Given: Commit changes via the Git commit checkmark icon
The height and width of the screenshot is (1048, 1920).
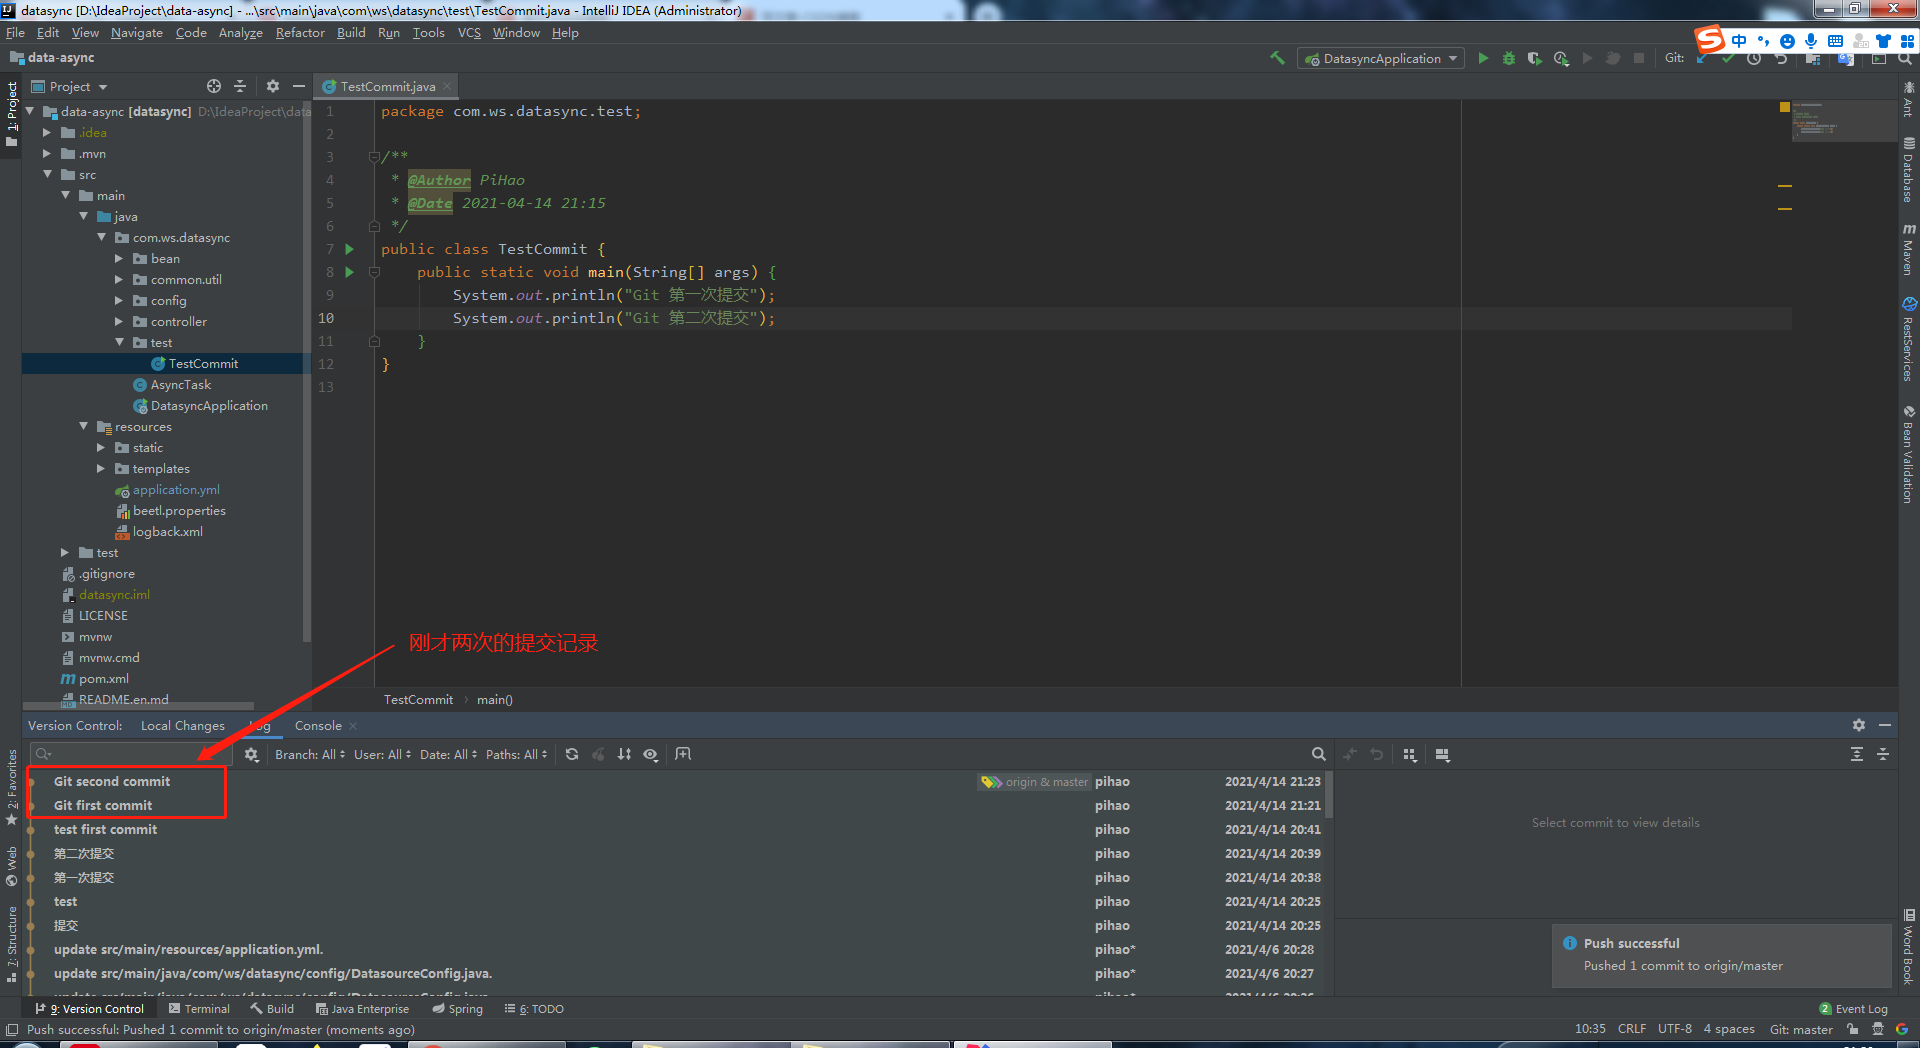Looking at the screenshot, I should point(1729,58).
